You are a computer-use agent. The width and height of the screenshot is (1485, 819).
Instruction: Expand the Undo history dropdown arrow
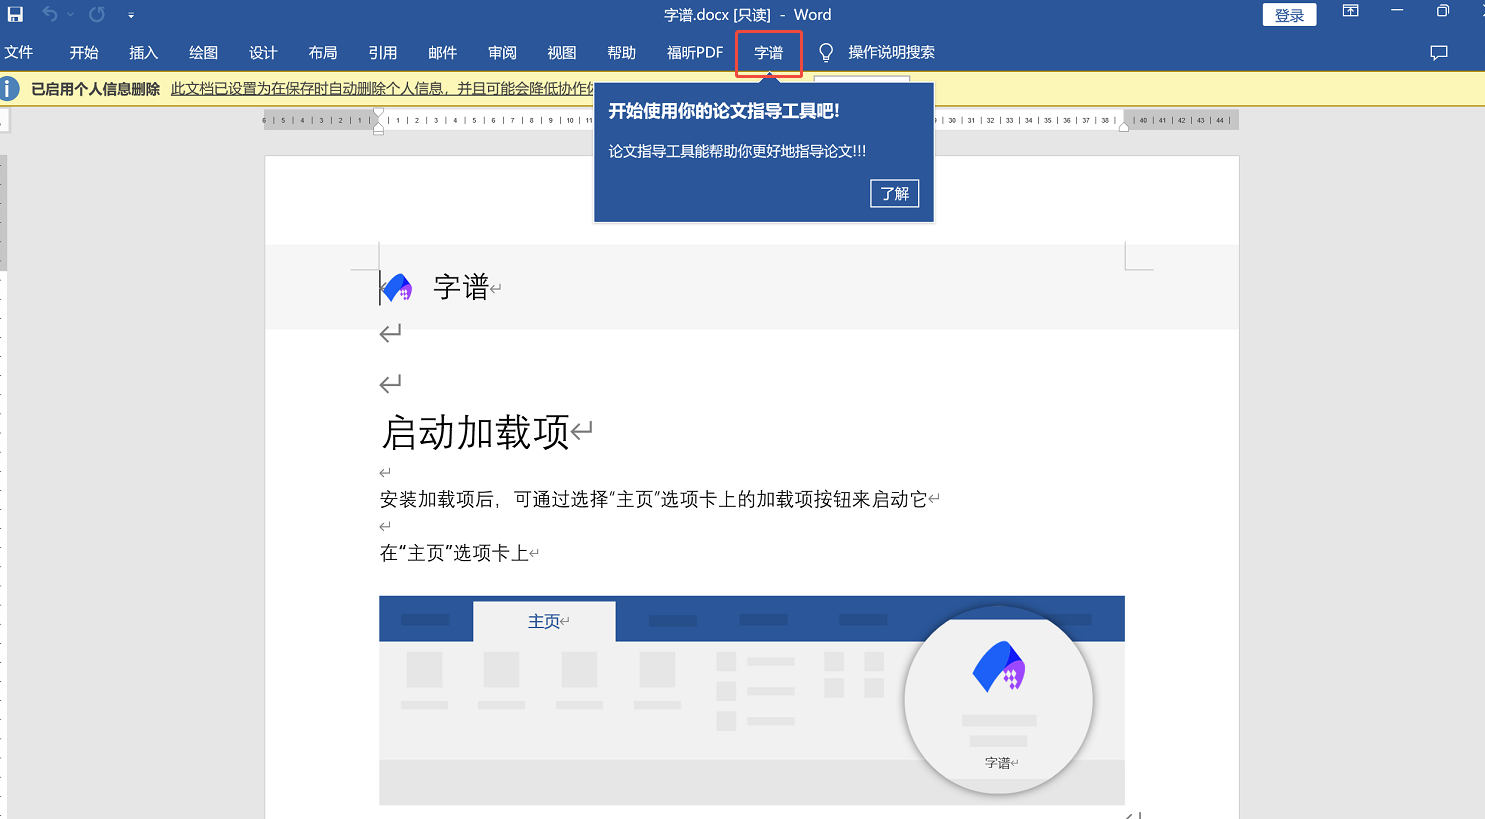70,15
